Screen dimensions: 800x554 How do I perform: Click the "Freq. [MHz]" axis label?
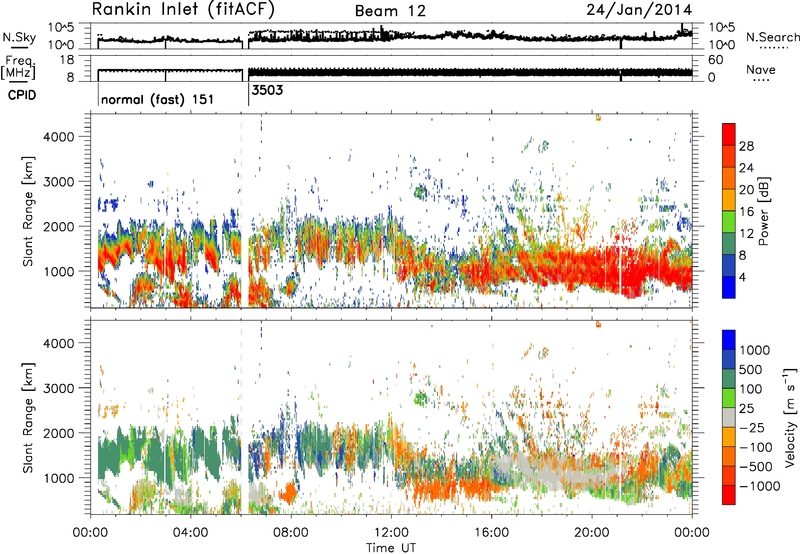[18, 67]
